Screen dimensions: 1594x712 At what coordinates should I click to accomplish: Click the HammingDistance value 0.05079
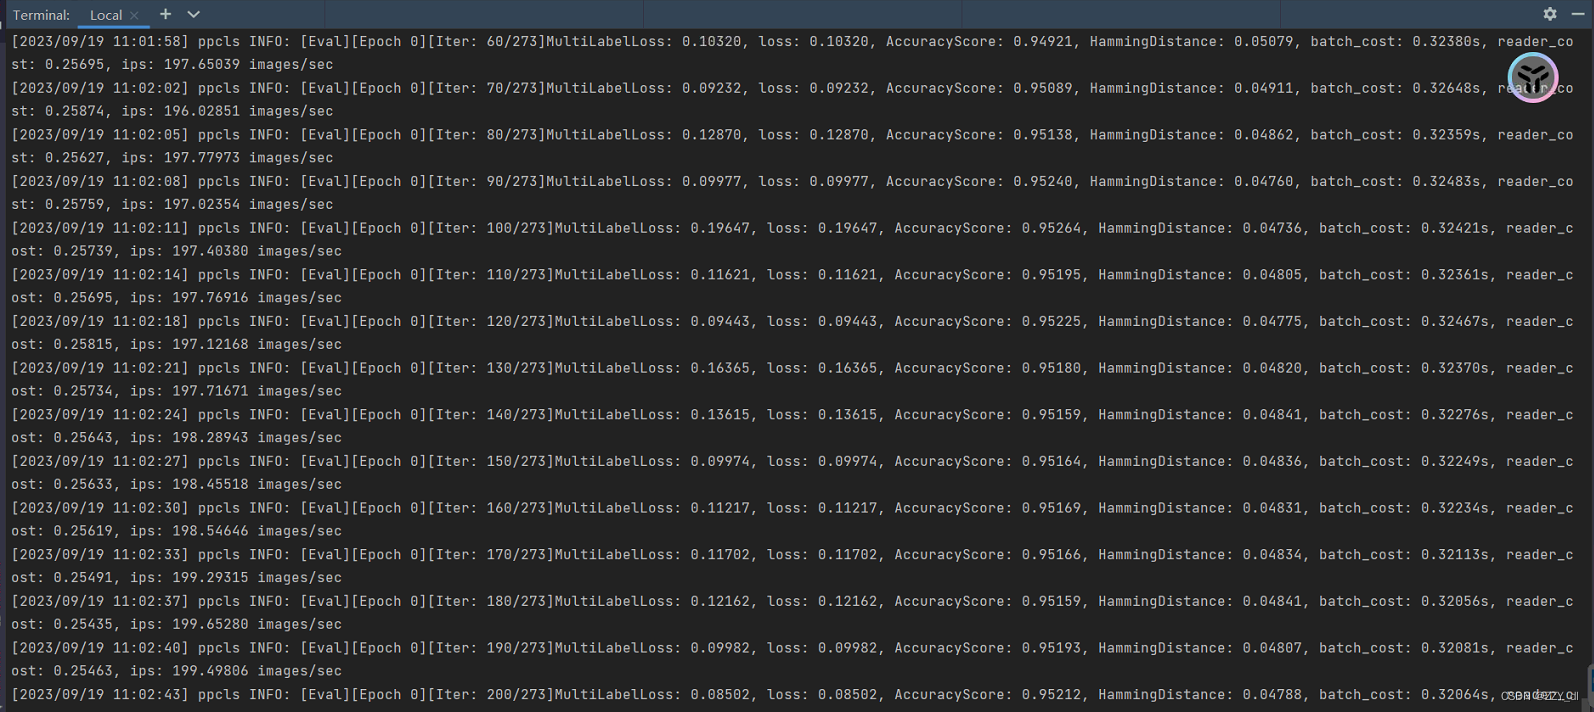[x=1264, y=41]
